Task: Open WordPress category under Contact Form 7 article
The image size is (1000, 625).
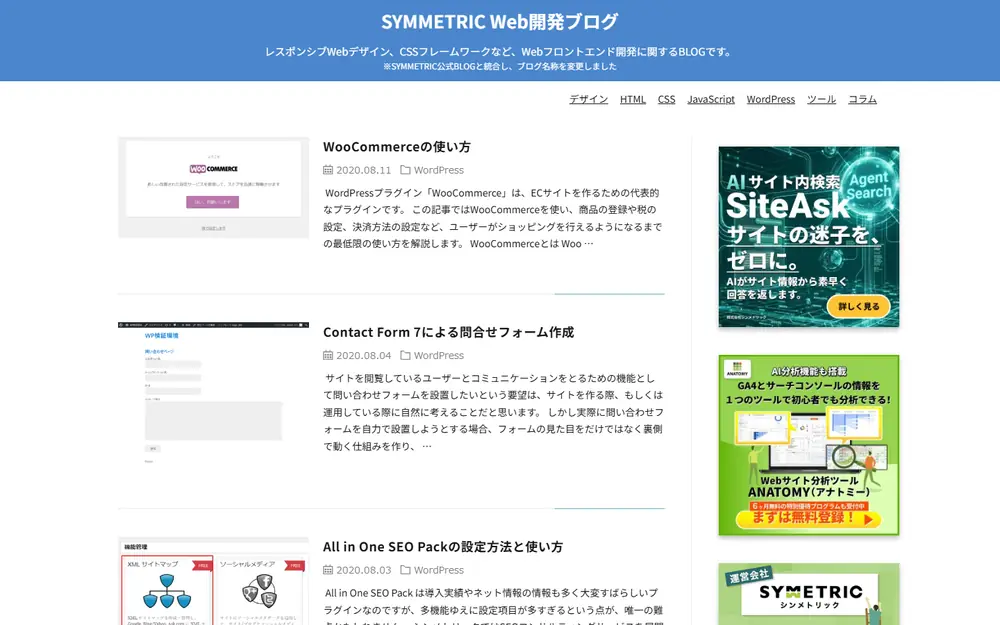Action: click(439, 355)
